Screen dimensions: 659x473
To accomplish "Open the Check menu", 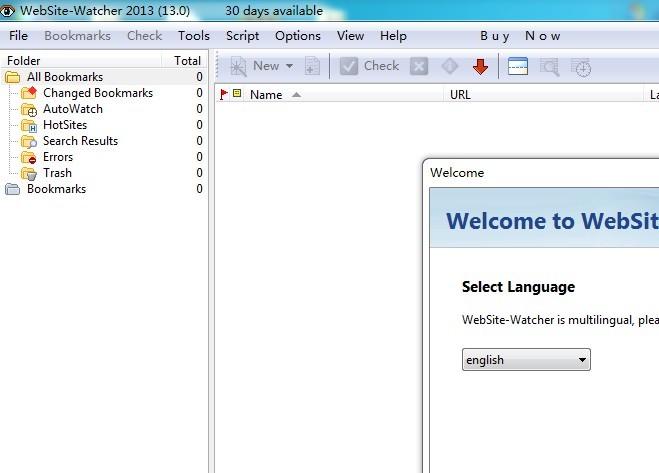I will coord(145,36).
